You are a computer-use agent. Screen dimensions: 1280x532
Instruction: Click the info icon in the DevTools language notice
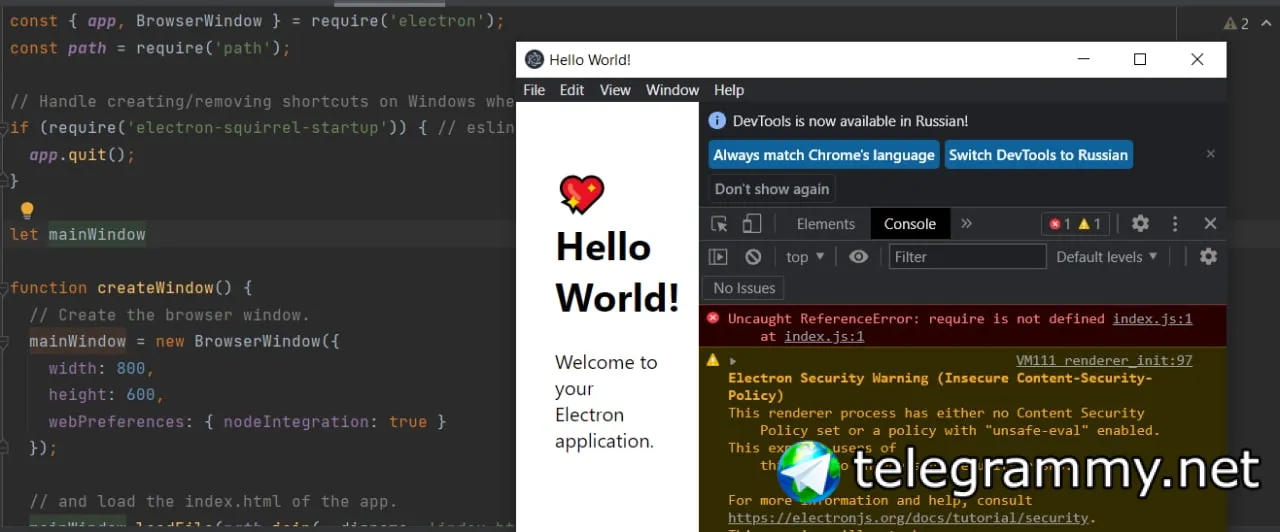717,121
